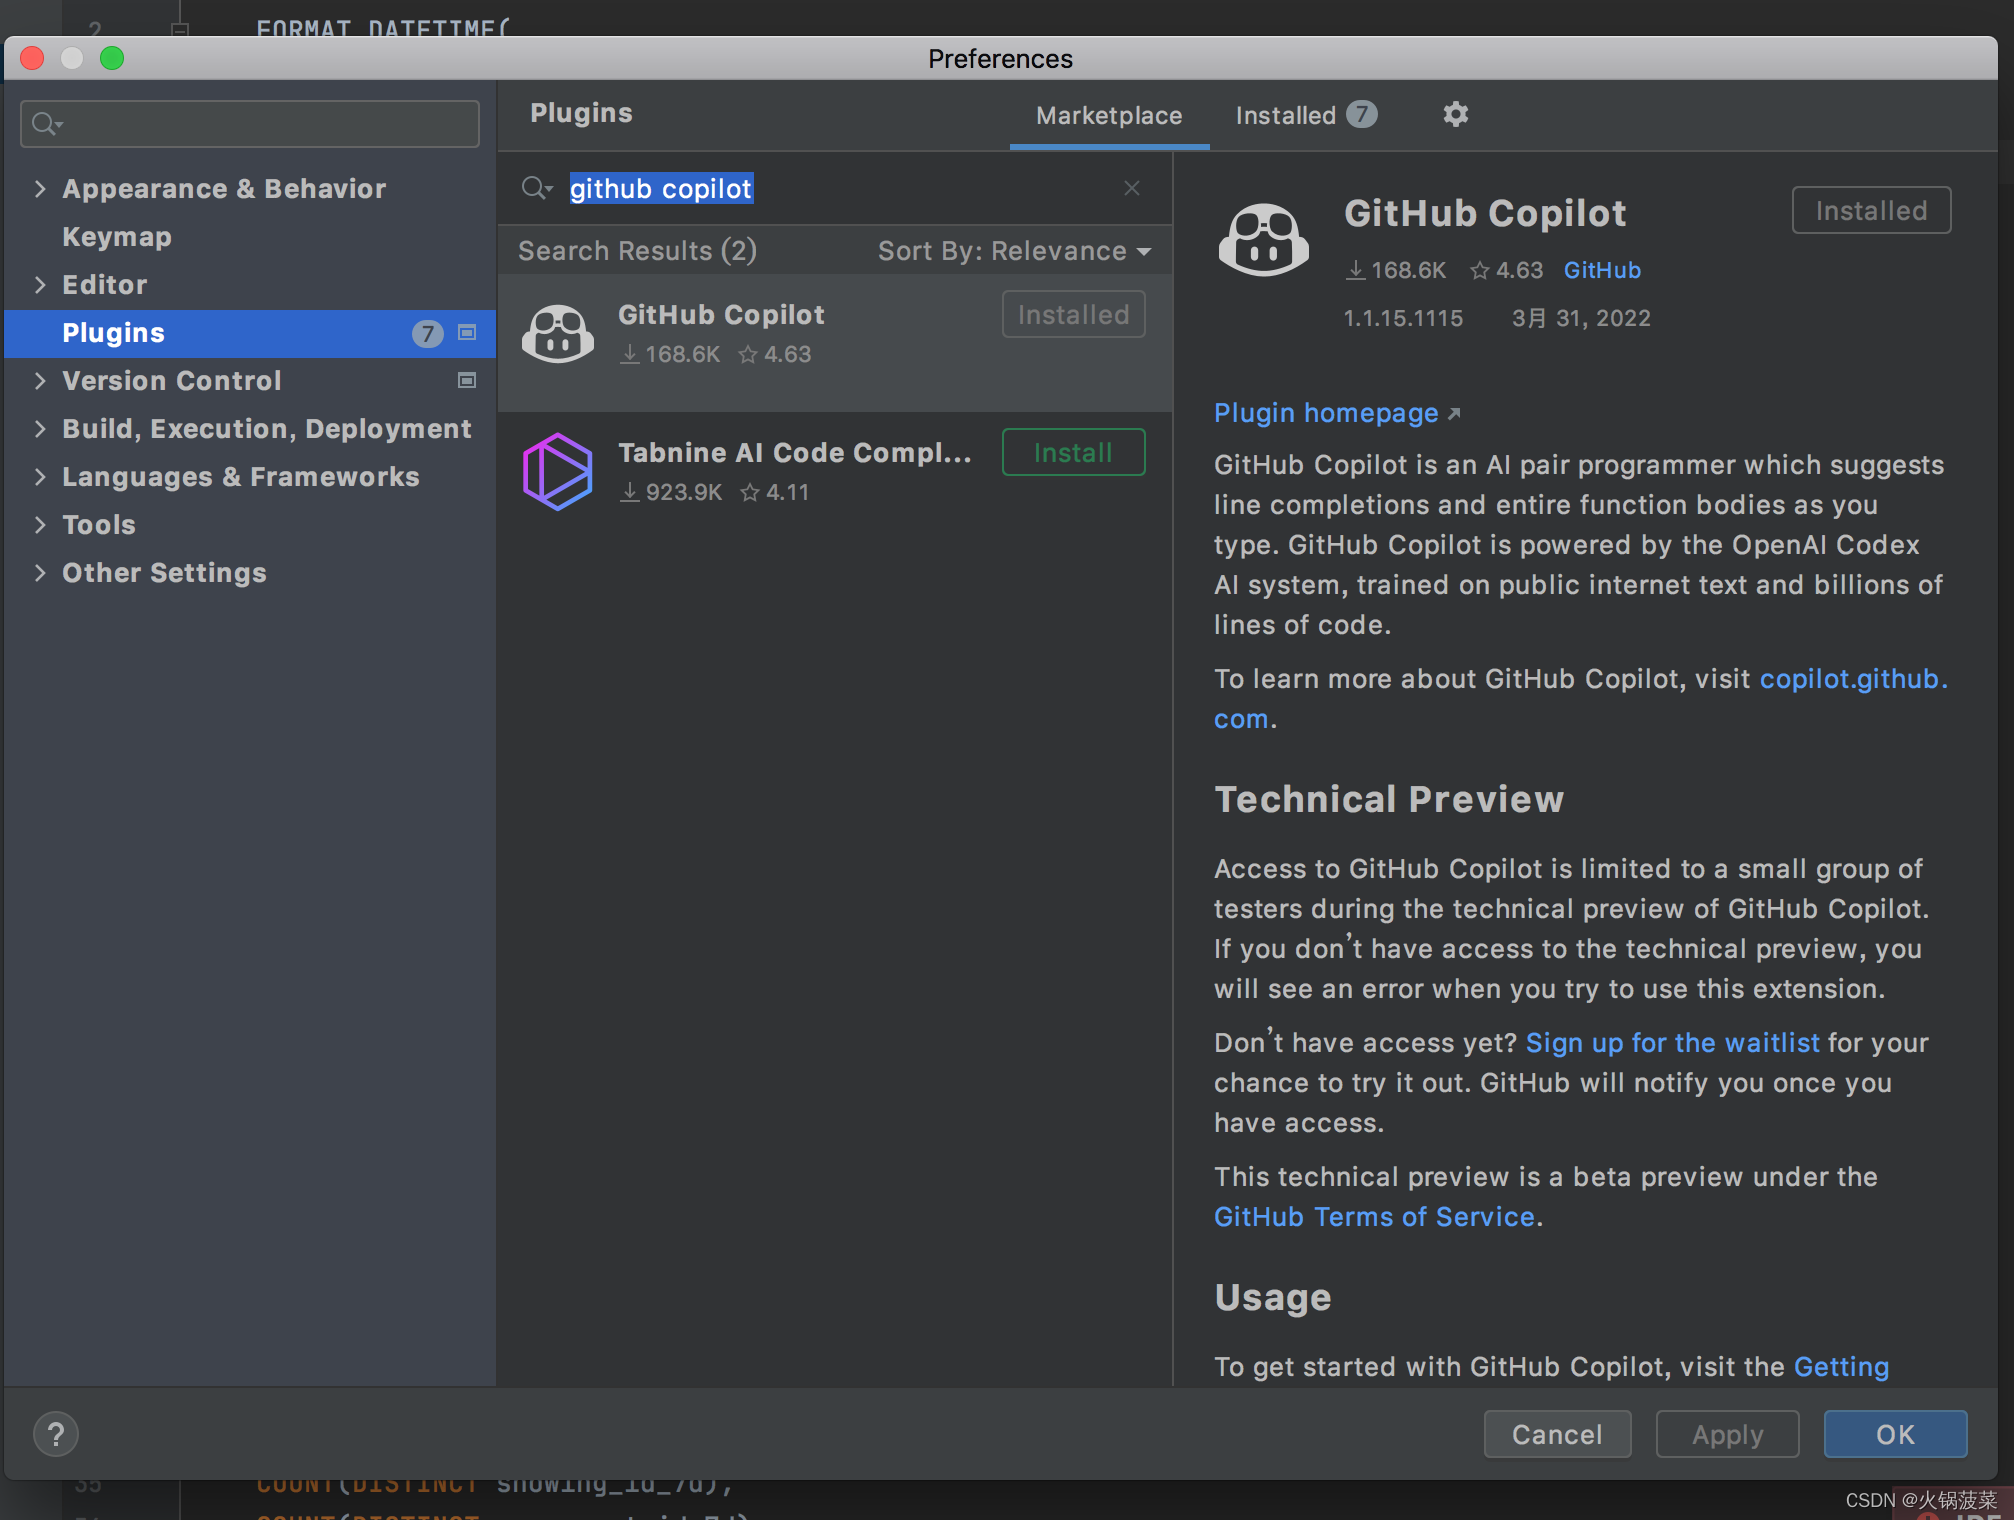Switch to the Marketplace tab

(1108, 115)
